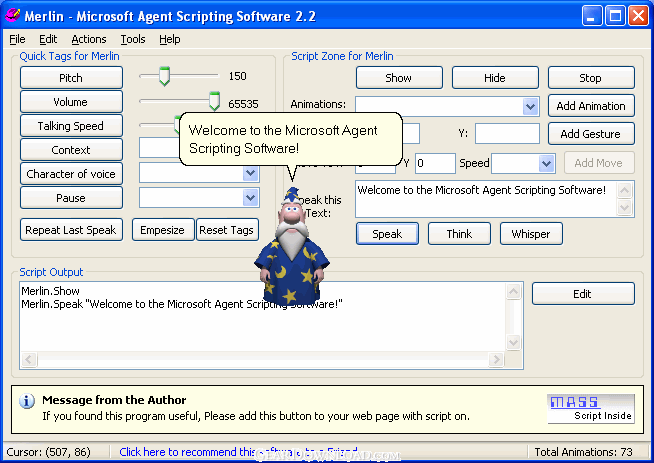Click the Think button
Viewport: 654px width, 463px height.
click(x=459, y=234)
